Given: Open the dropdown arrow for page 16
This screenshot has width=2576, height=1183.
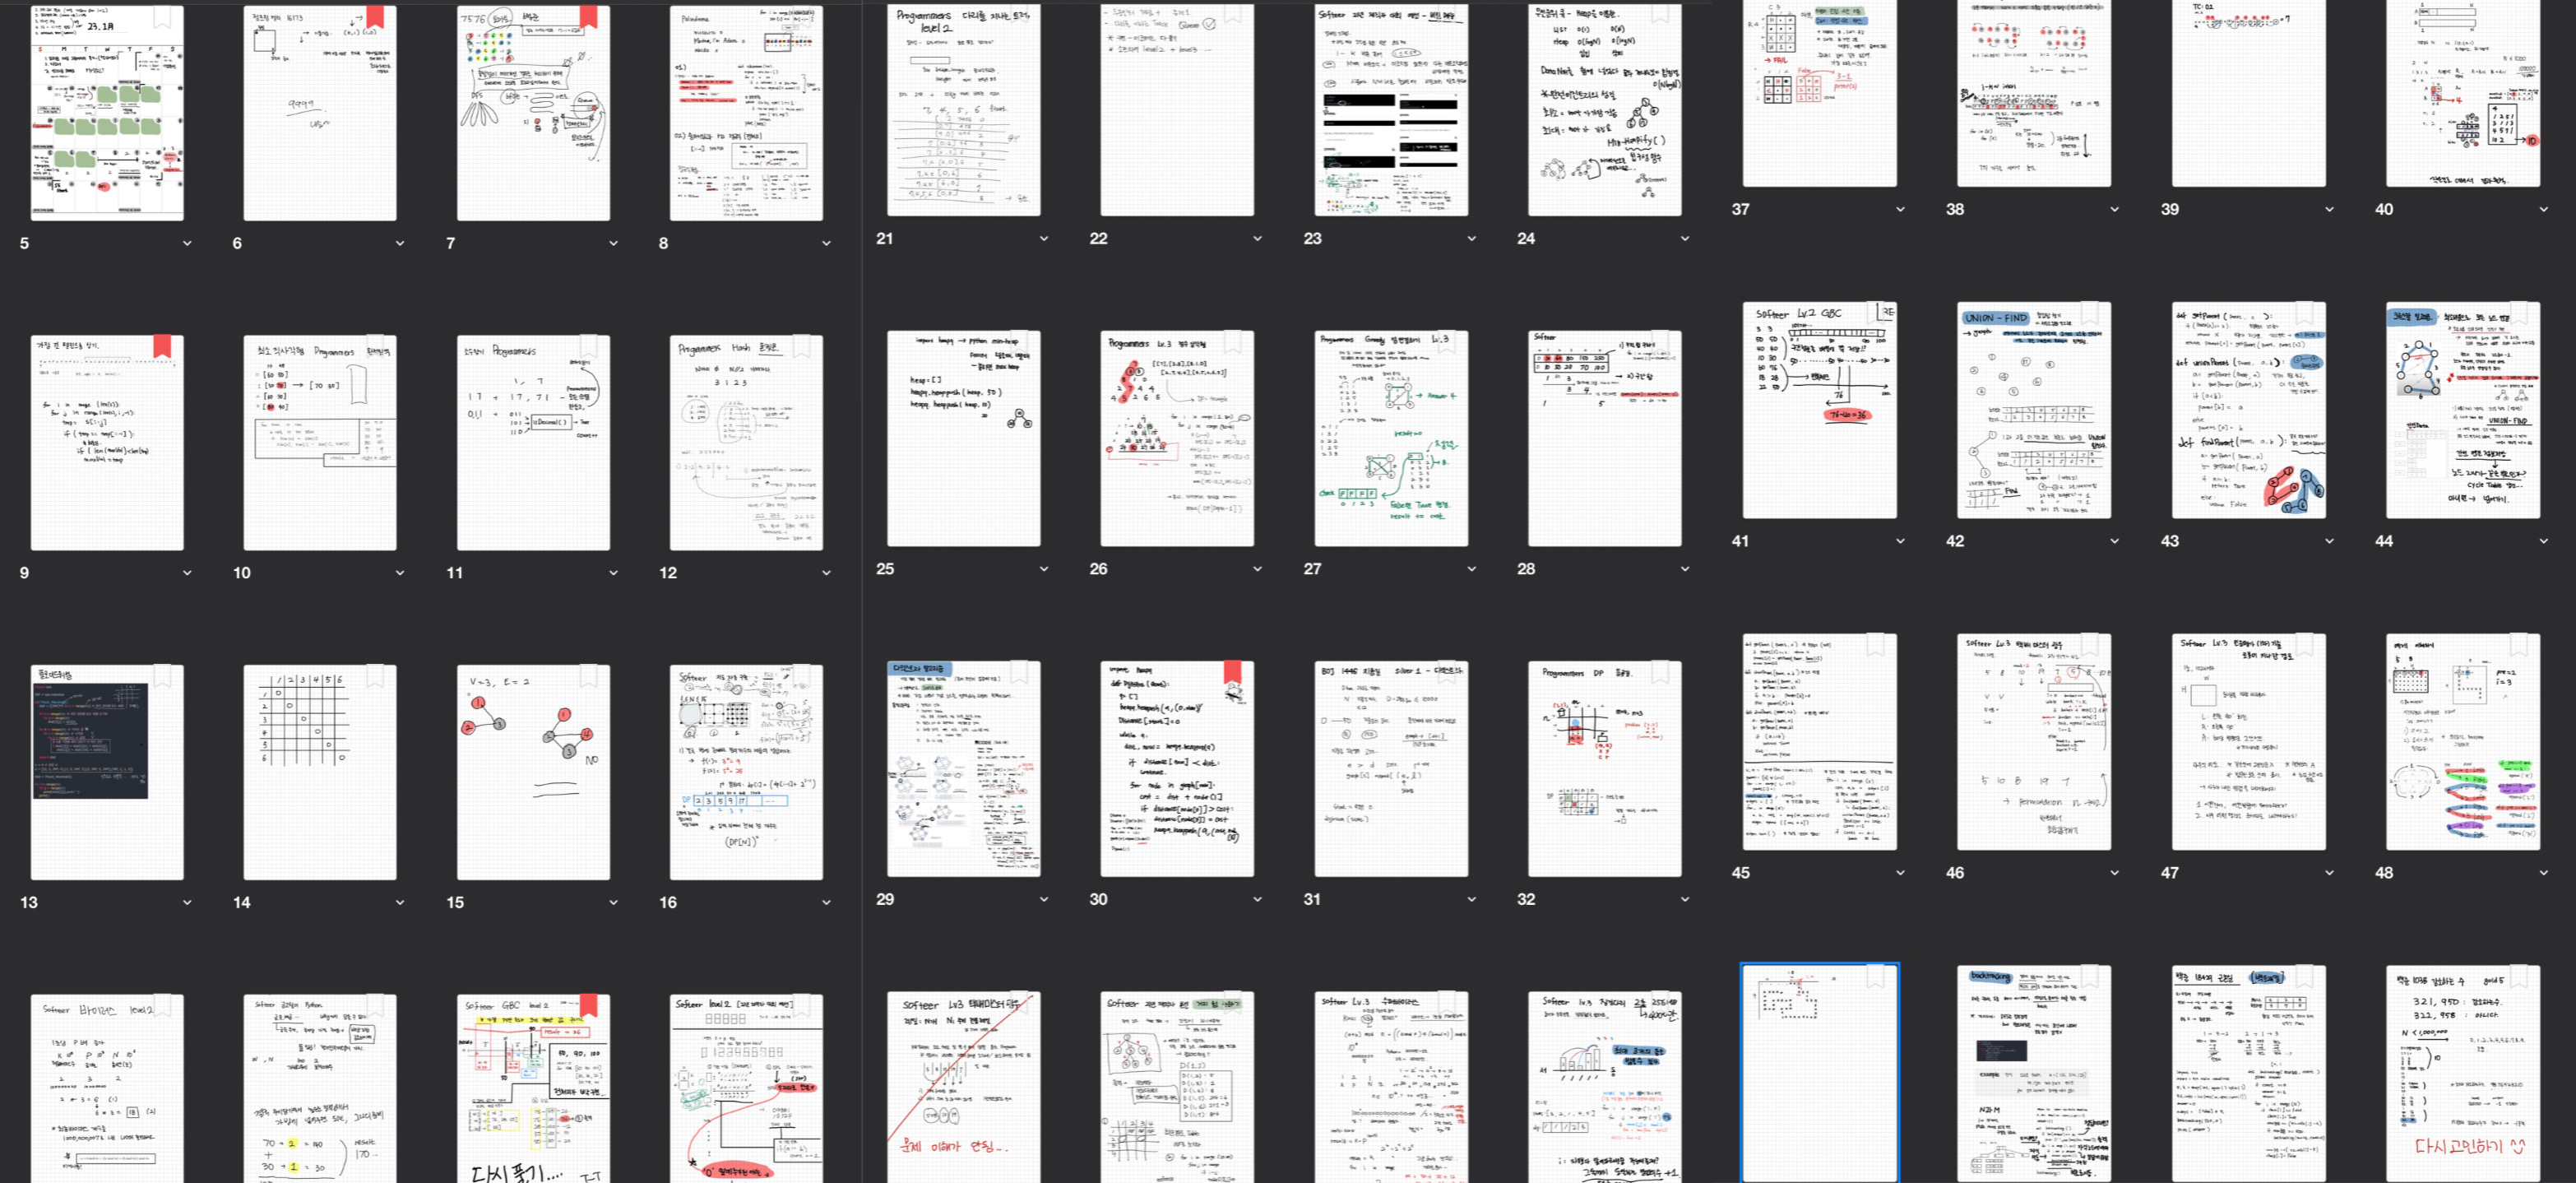Looking at the screenshot, I should click(x=826, y=902).
